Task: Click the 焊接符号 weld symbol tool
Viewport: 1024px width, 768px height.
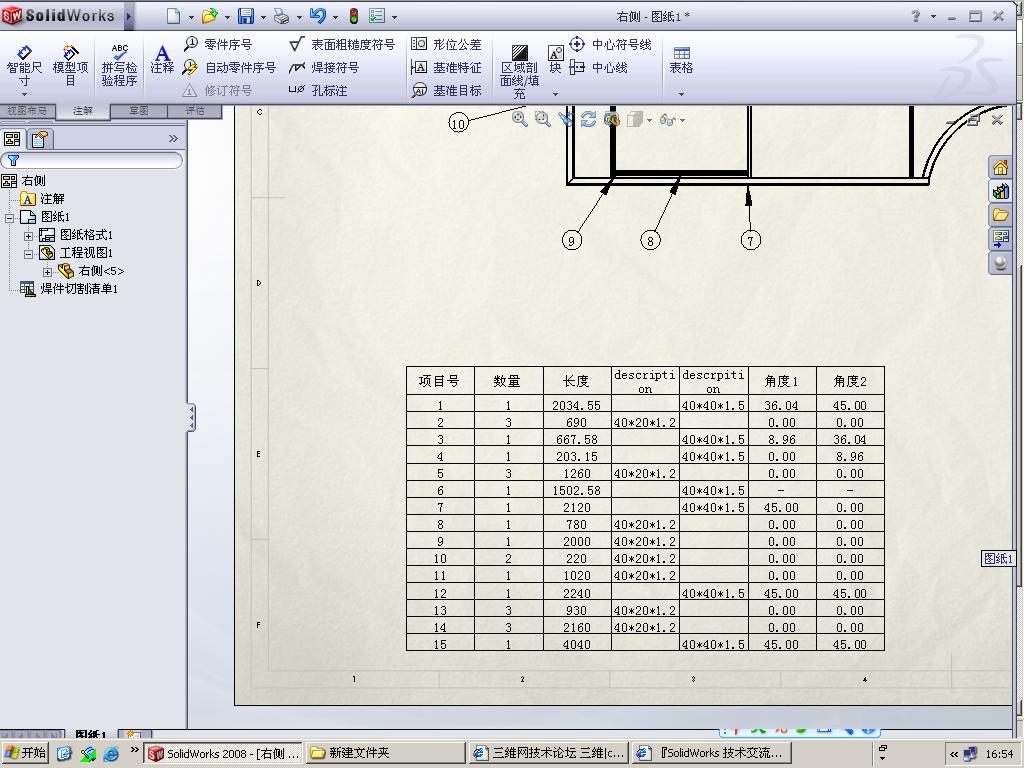Action: coord(324,67)
